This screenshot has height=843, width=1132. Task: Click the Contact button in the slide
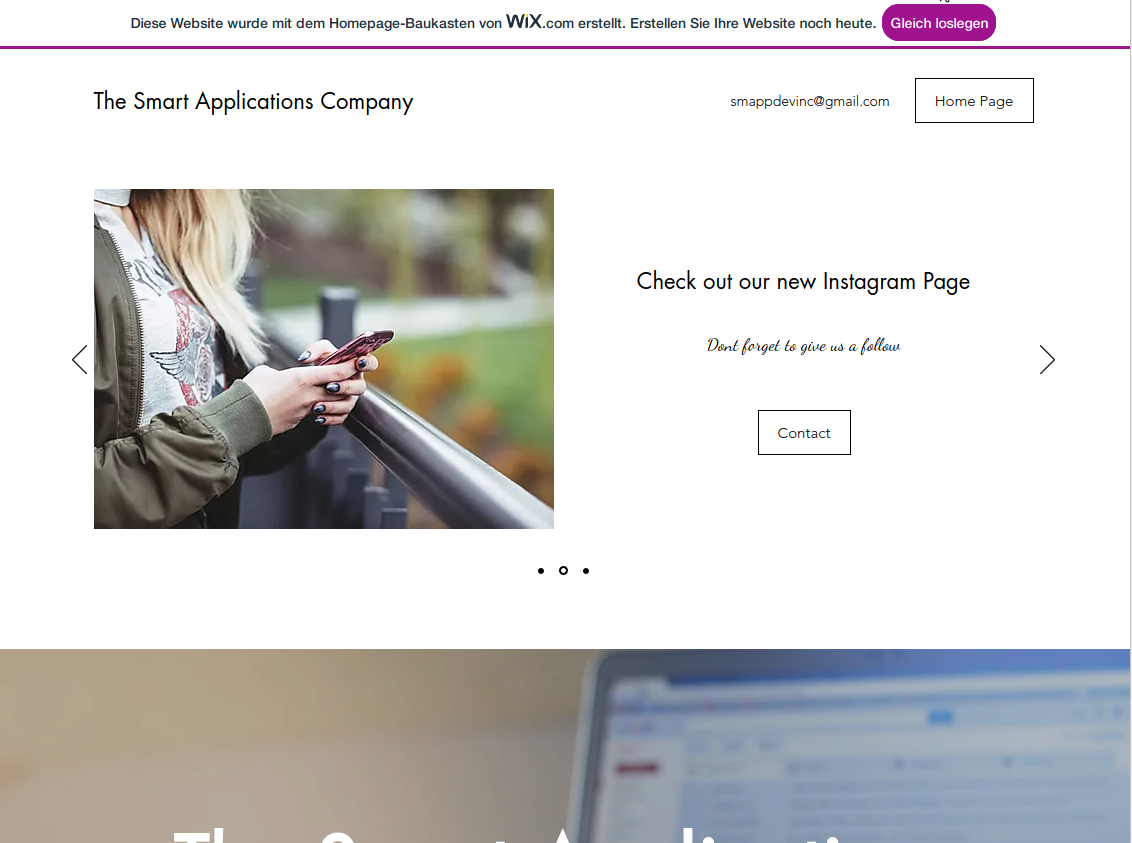click(804, 432)
